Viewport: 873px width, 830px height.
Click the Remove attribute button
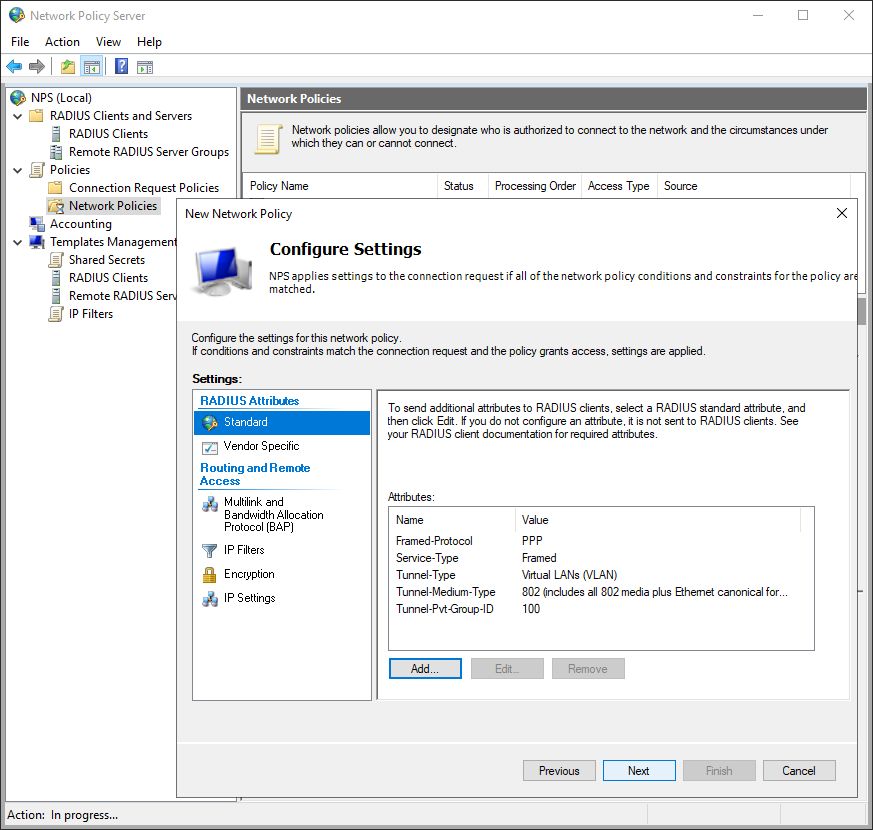coord(588,669)
